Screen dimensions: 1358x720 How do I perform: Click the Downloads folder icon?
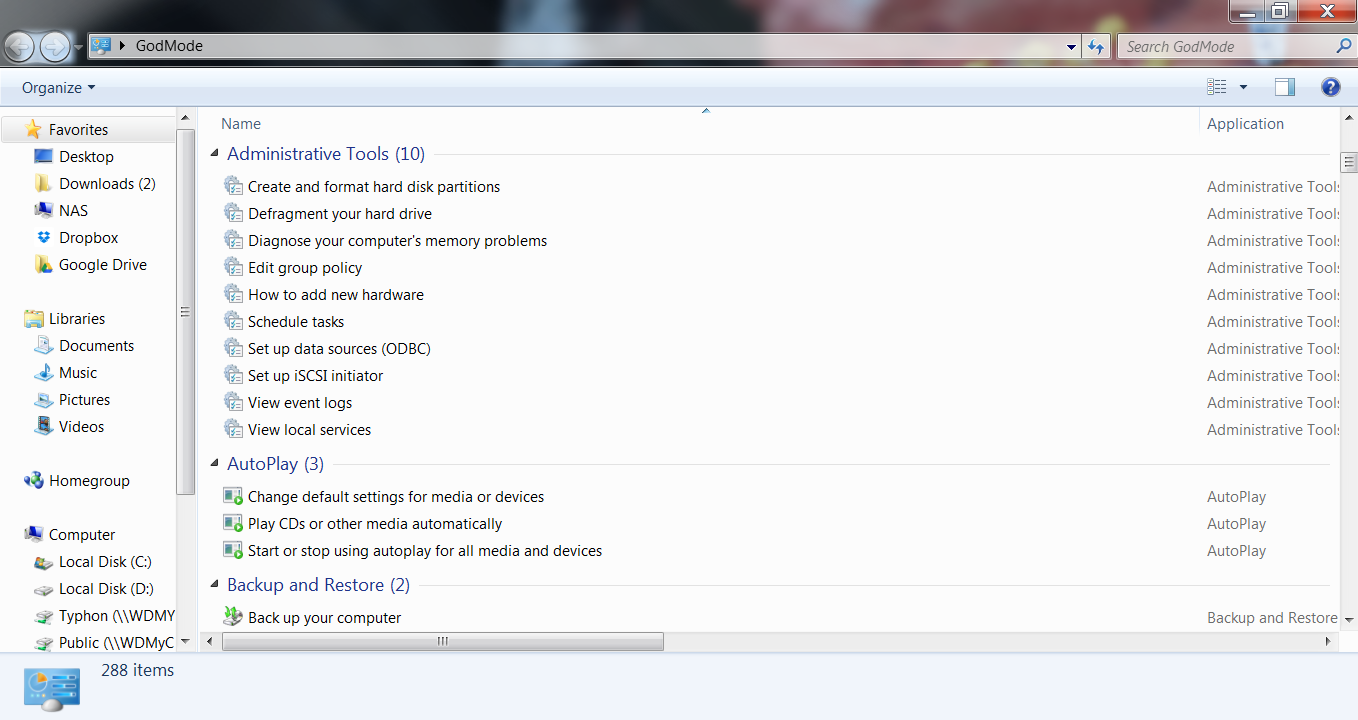(x=43, y=183)
